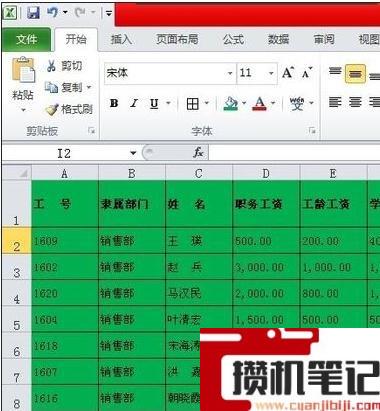Select column D header
The image size is (380, 411).
click(266, 173)
